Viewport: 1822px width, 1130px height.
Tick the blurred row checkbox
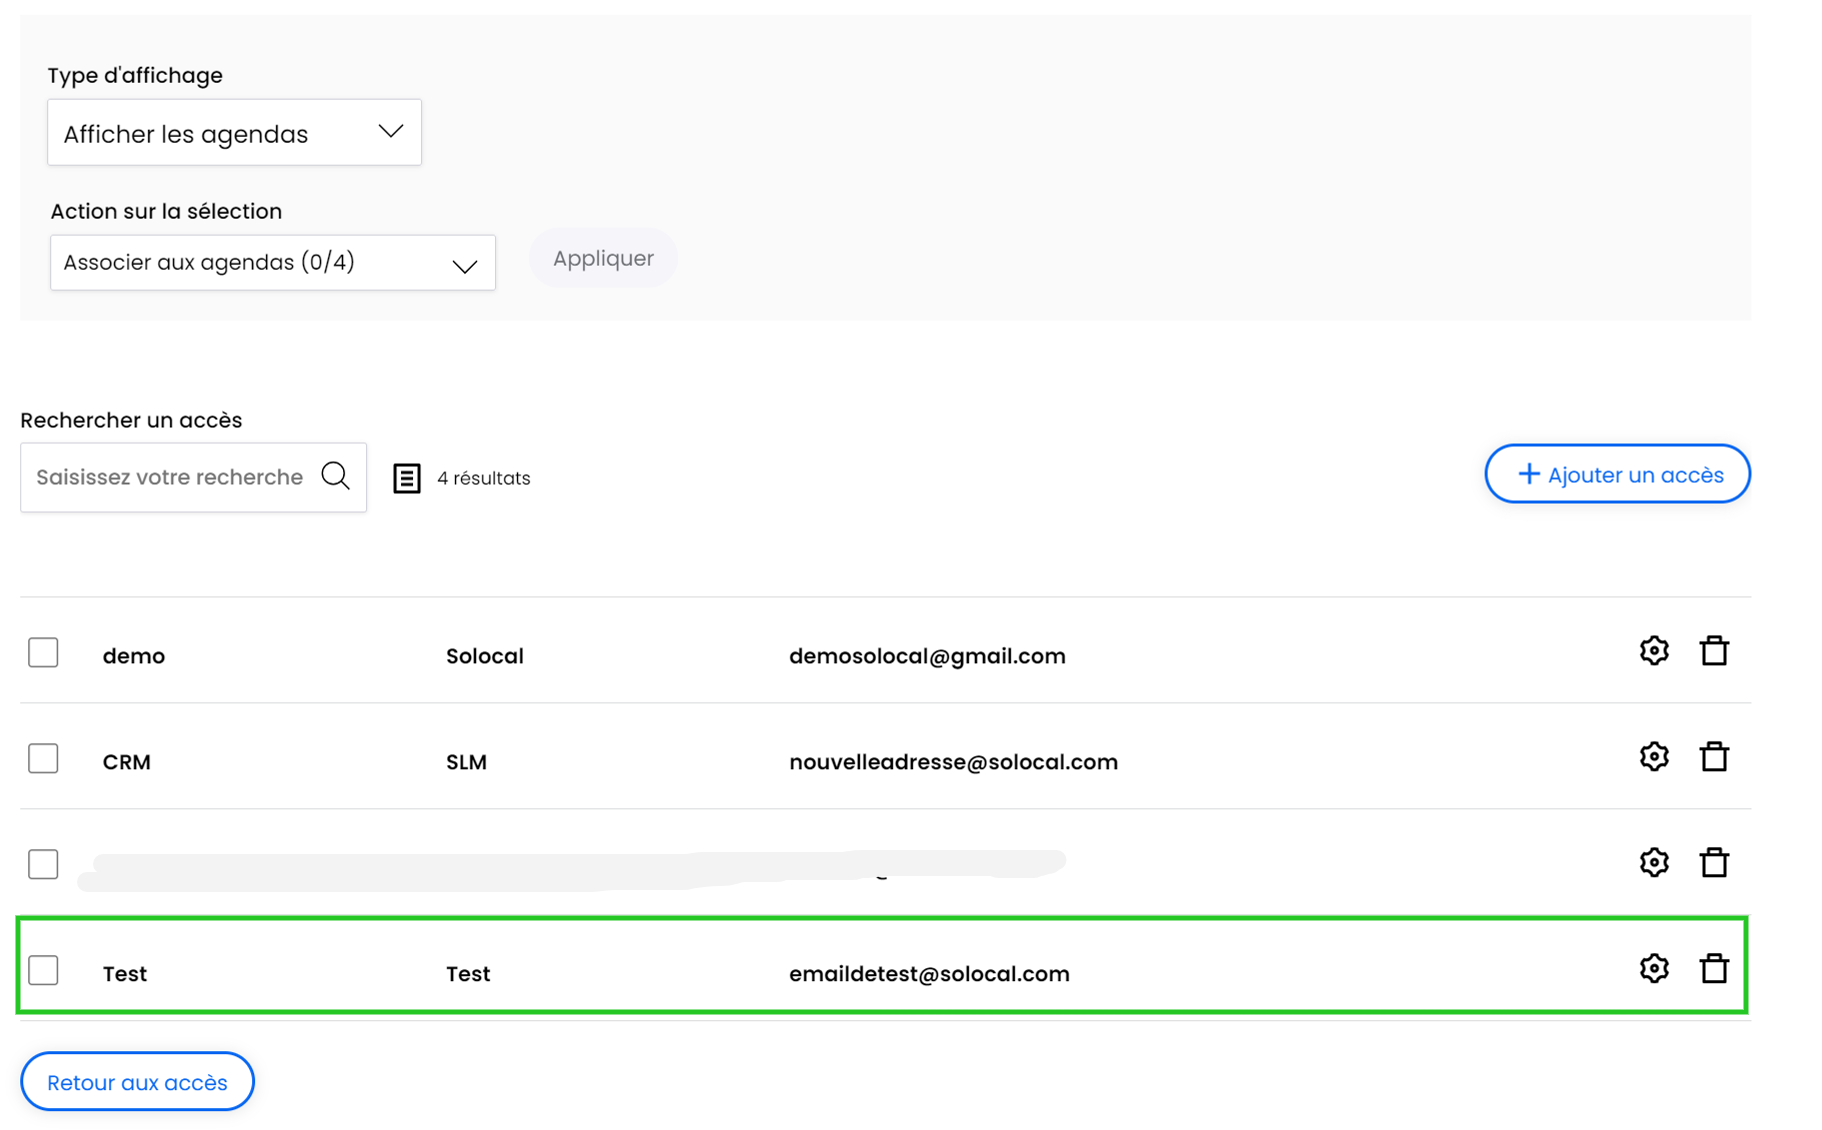43,864
